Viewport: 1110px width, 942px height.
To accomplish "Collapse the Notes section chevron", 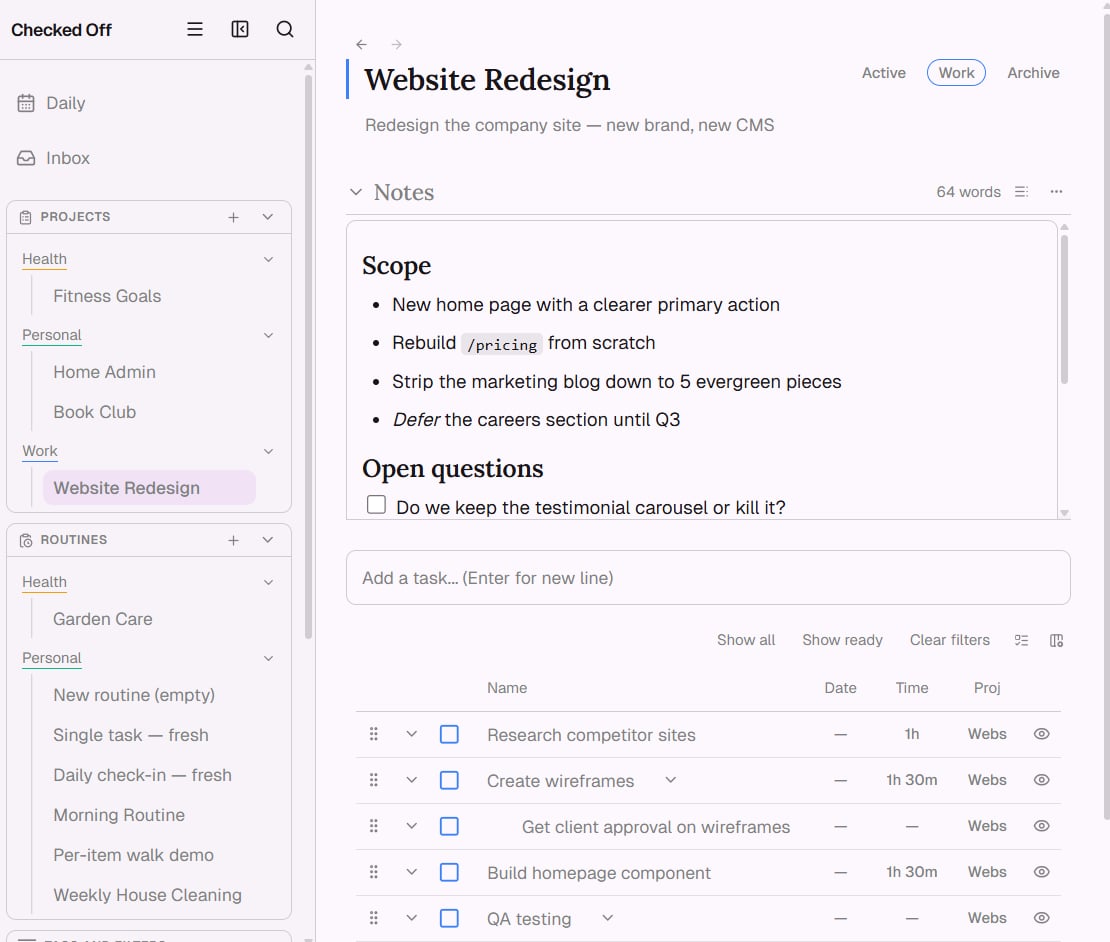I will [x=356, y=192].
